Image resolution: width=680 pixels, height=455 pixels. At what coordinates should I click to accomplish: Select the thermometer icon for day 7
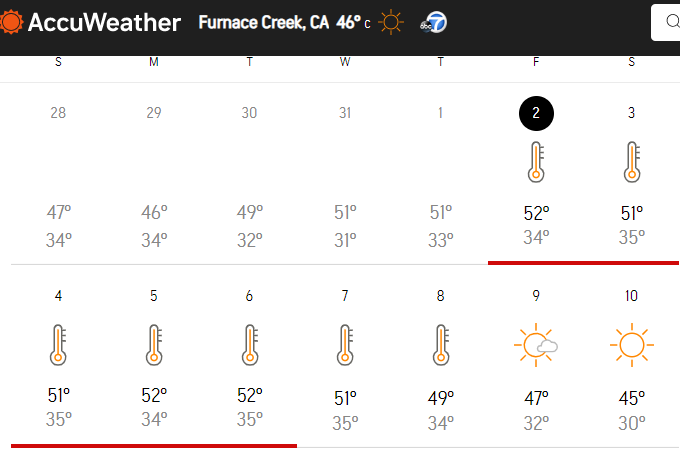tap(345, 345)
